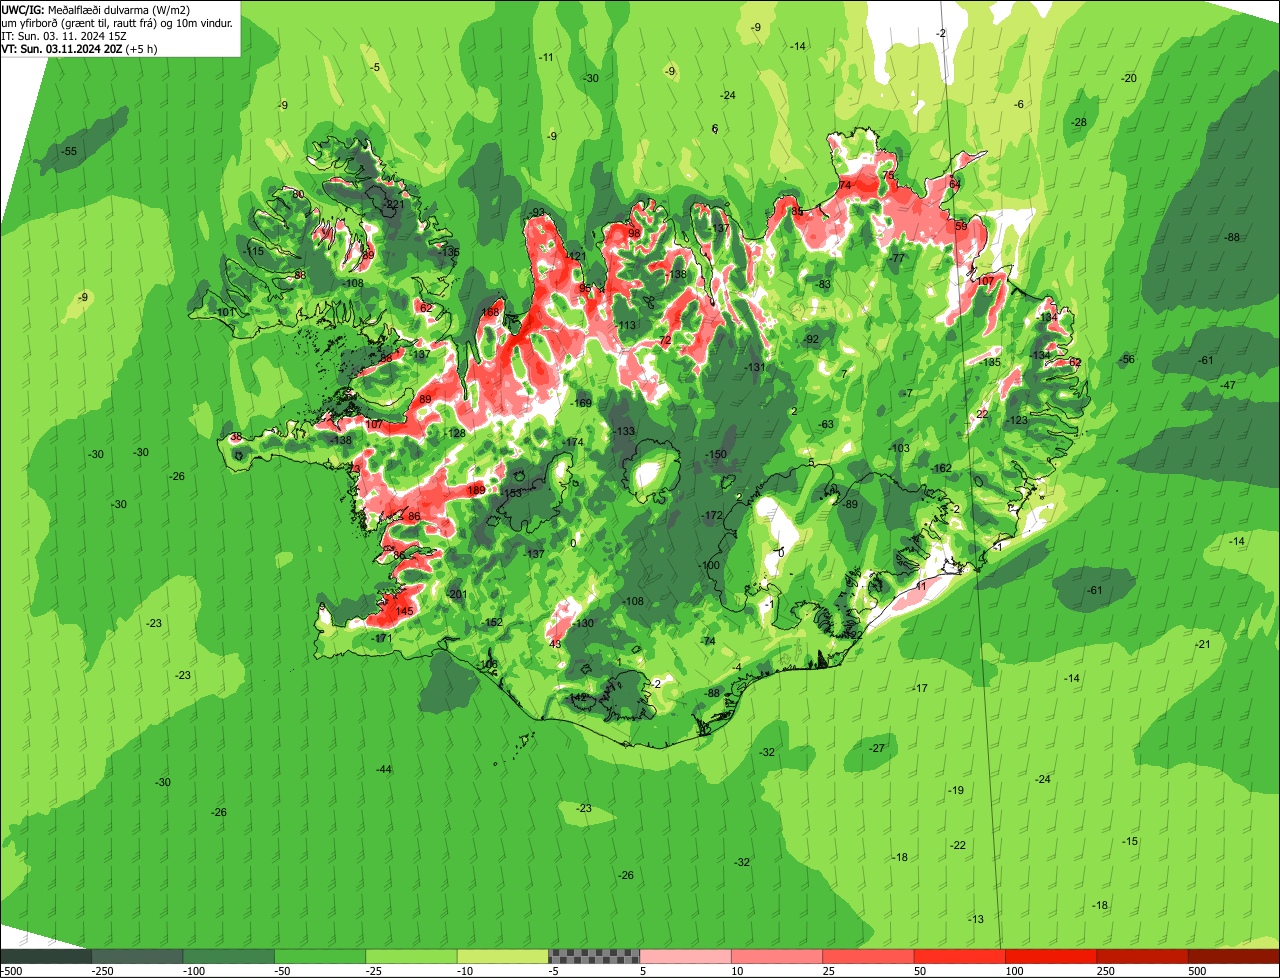Click the '-201' map value
The width and height of the screenshot is (1280, 978).
coord(457,595)
